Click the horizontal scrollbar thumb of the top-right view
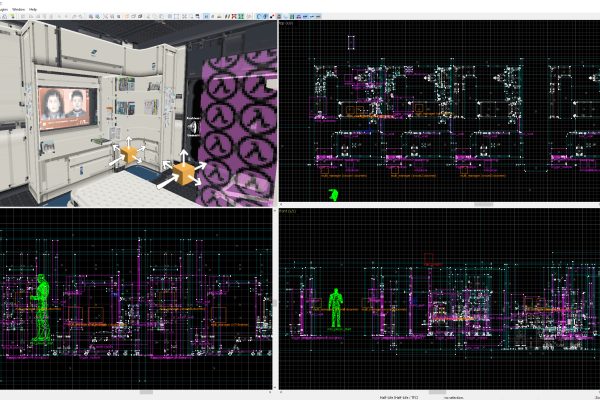The image size is (600, 400). pyautogui.click(x=483, y=205)
